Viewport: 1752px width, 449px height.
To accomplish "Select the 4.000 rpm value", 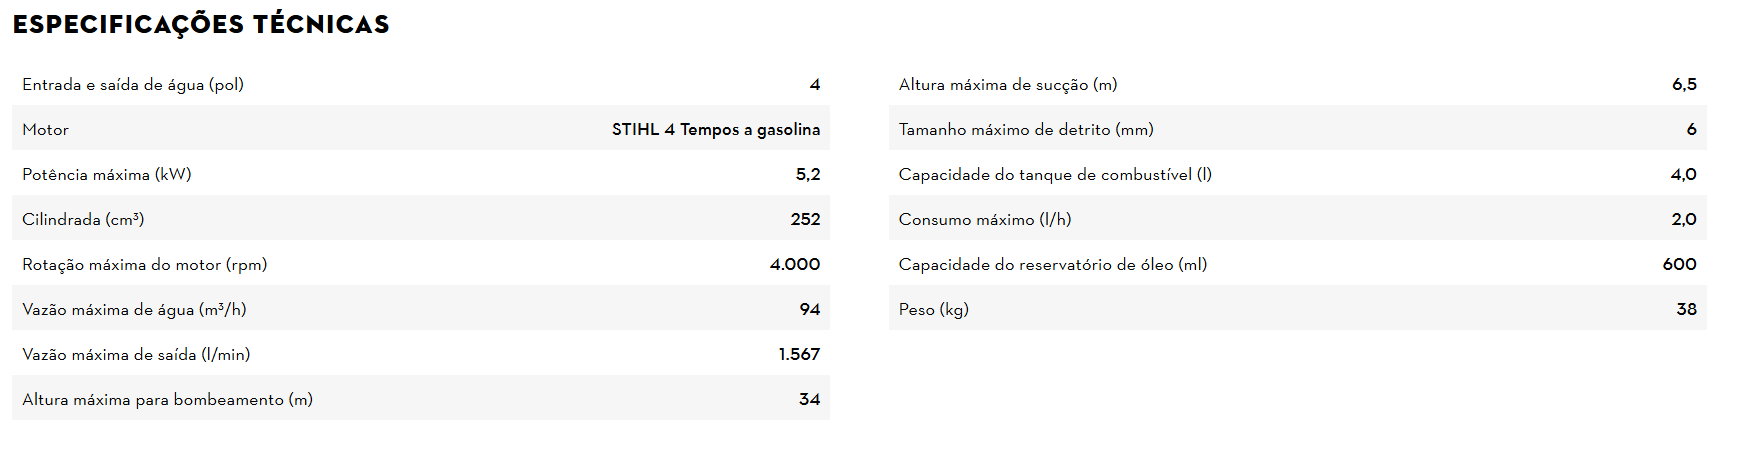I will [794, 265].
